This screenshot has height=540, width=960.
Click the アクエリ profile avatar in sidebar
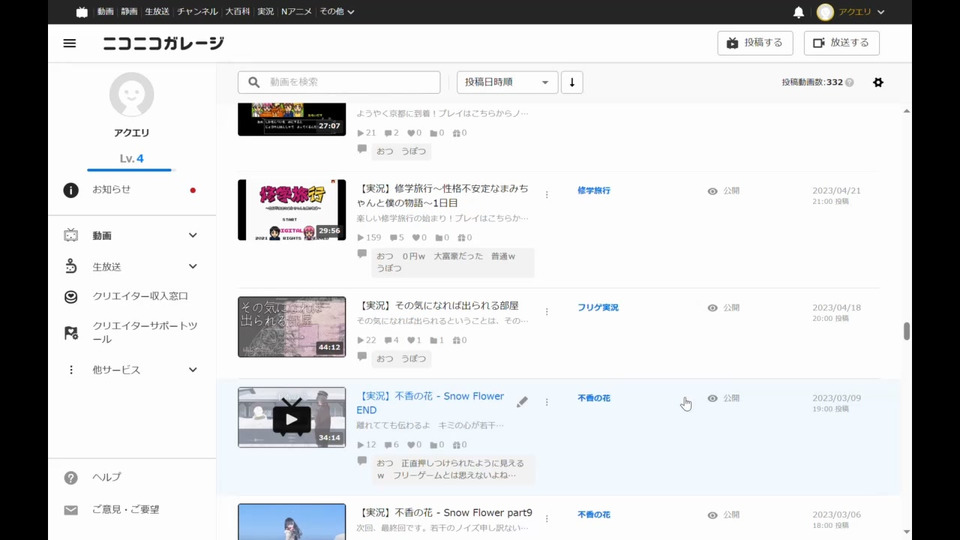click(x=132, y=94)
